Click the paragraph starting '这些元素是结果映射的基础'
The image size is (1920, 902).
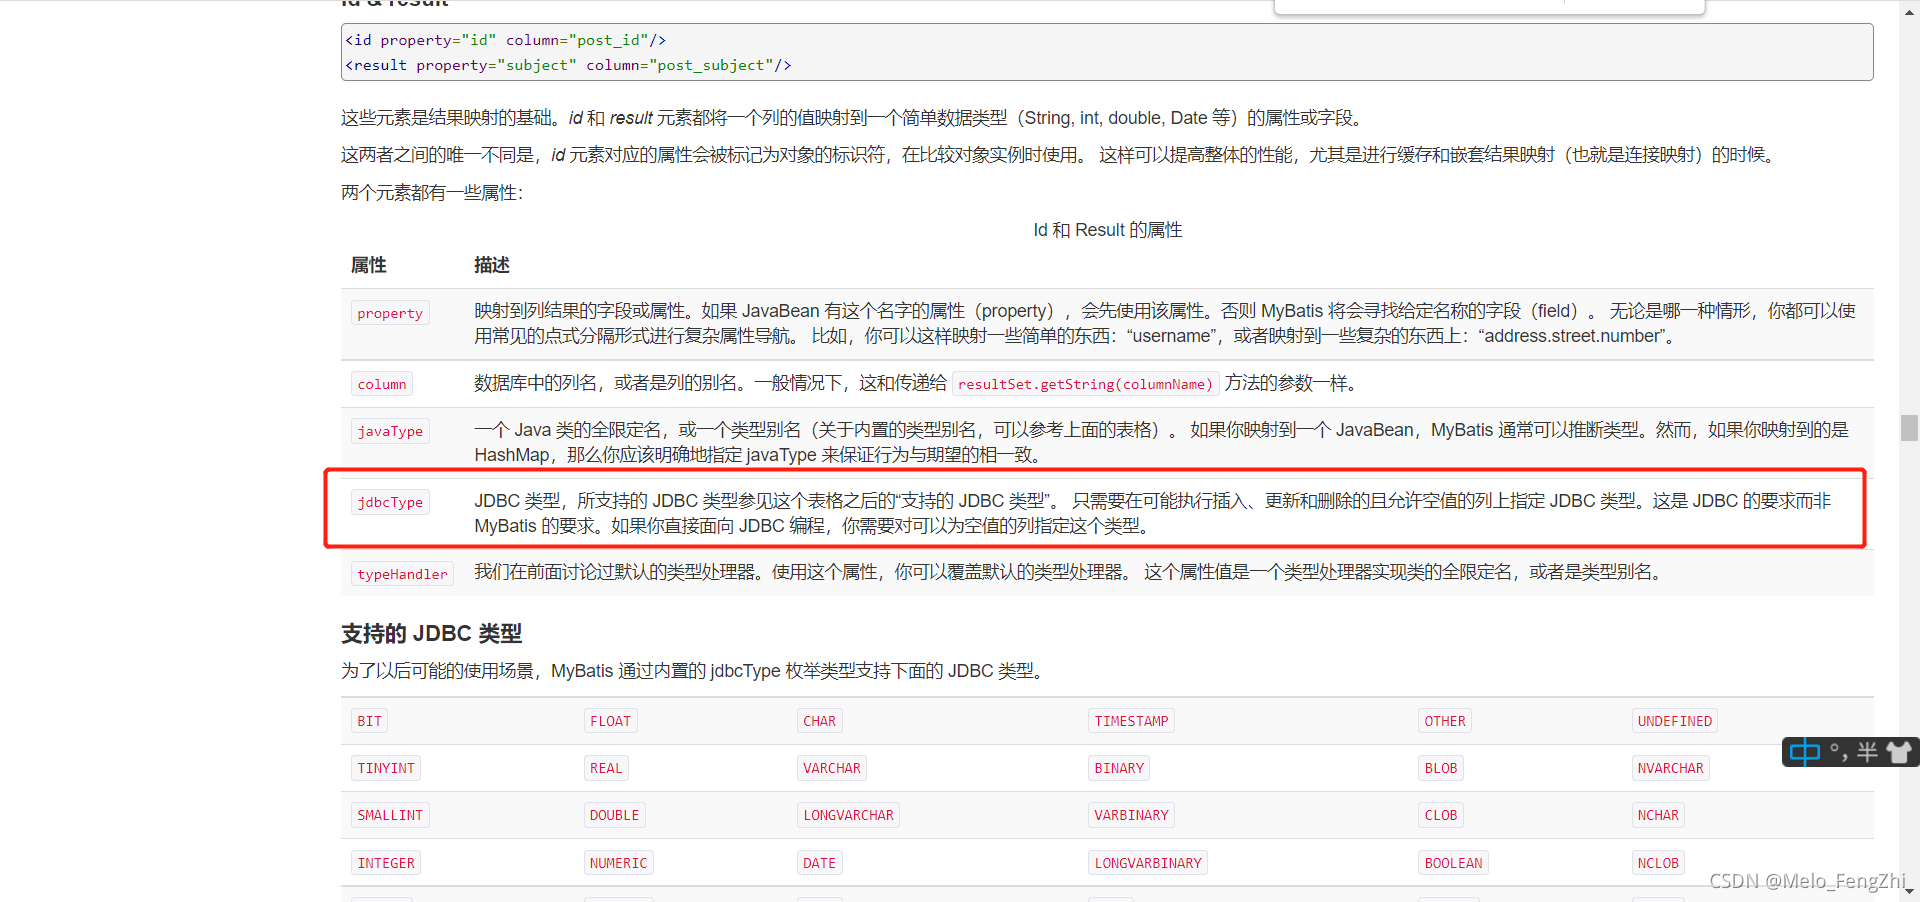tap(851, 118)
